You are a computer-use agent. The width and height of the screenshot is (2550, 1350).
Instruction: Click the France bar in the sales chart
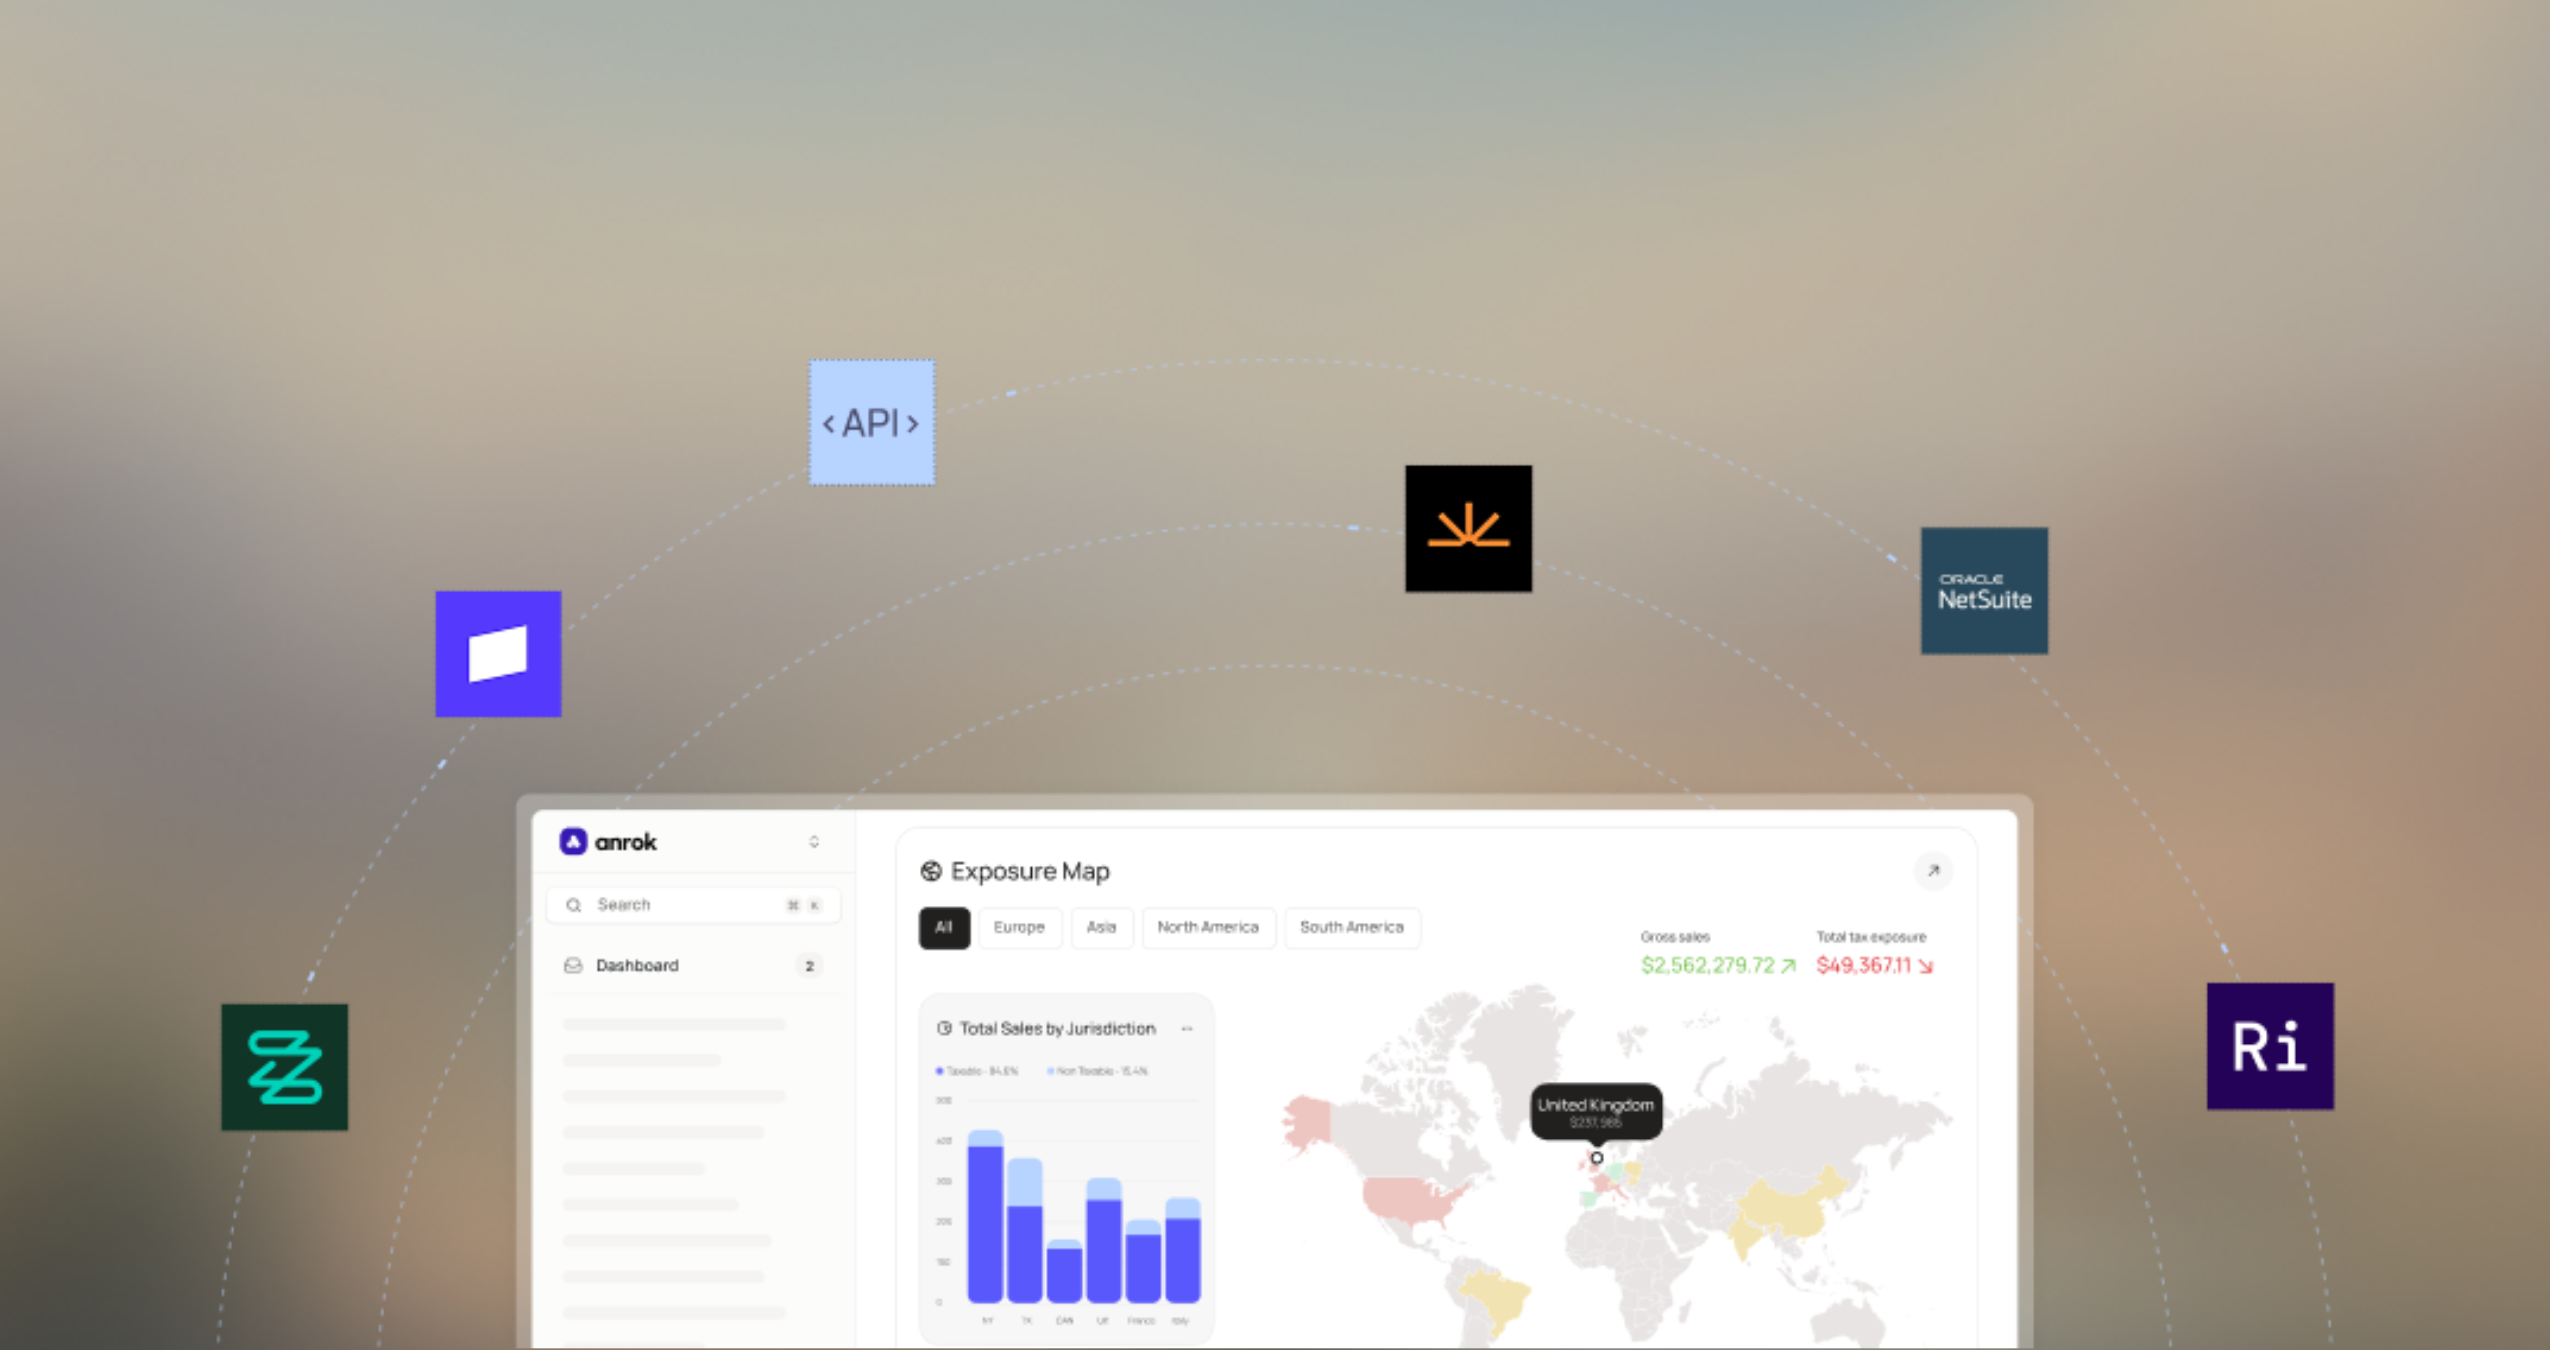(1143, 1261)
